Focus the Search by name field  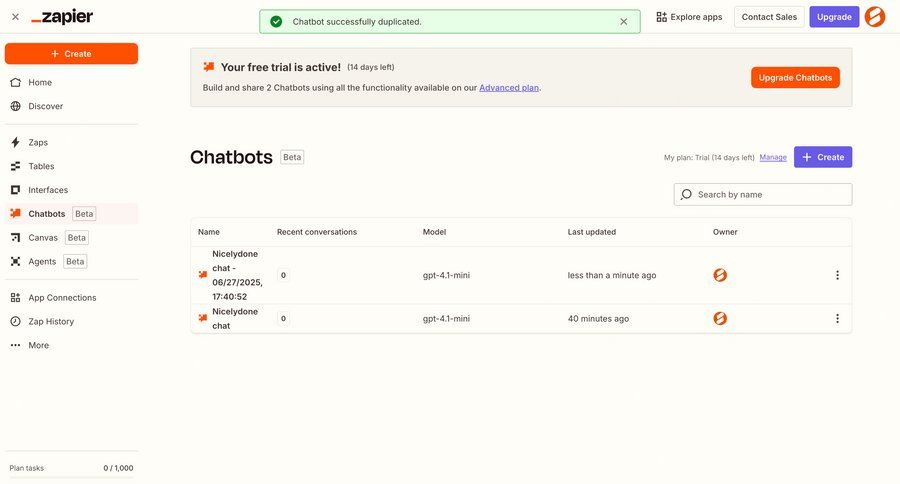coord(762,195)
